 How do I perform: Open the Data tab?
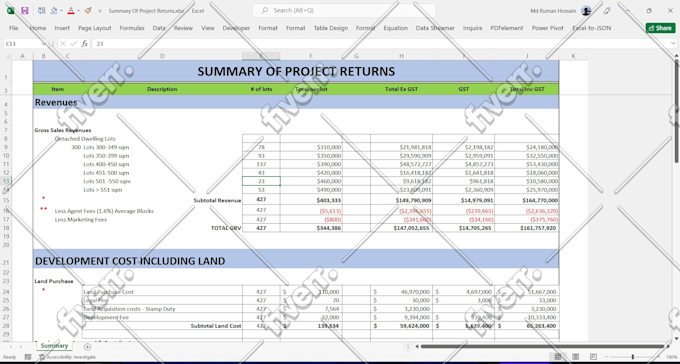tap(159, 28)
